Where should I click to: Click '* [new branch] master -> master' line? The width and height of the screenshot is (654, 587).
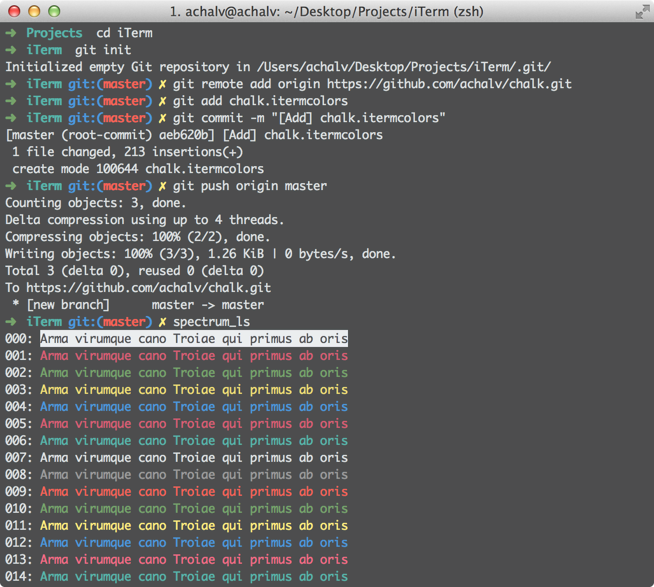pyautogui.click(x=138, y=305)
